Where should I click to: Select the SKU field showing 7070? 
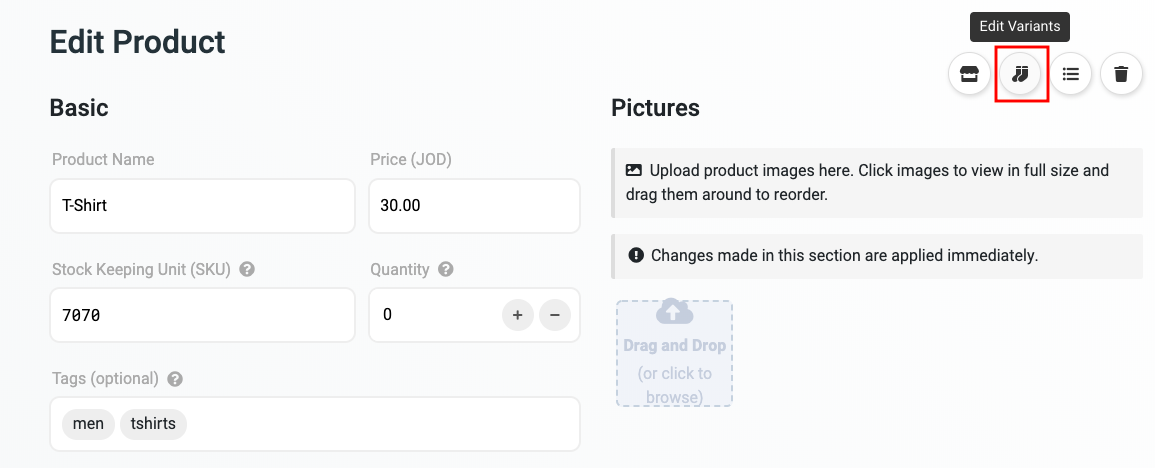[x=202, y=315]
